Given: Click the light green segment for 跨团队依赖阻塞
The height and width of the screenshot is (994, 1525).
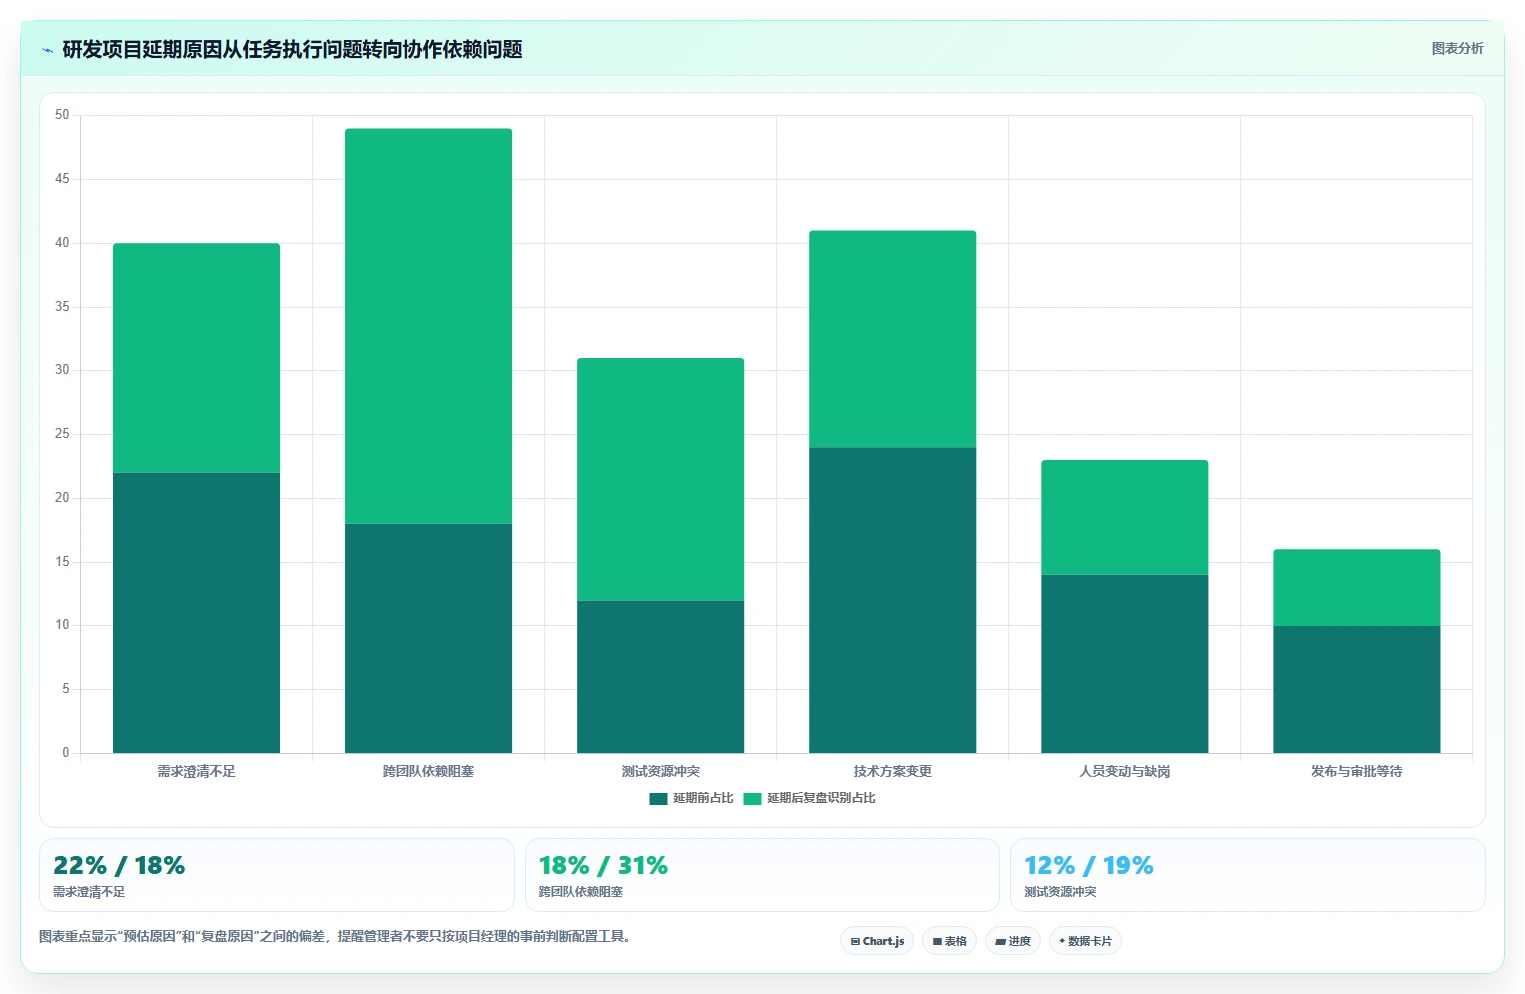Looking at the screenshot, I should click(428, 326).
